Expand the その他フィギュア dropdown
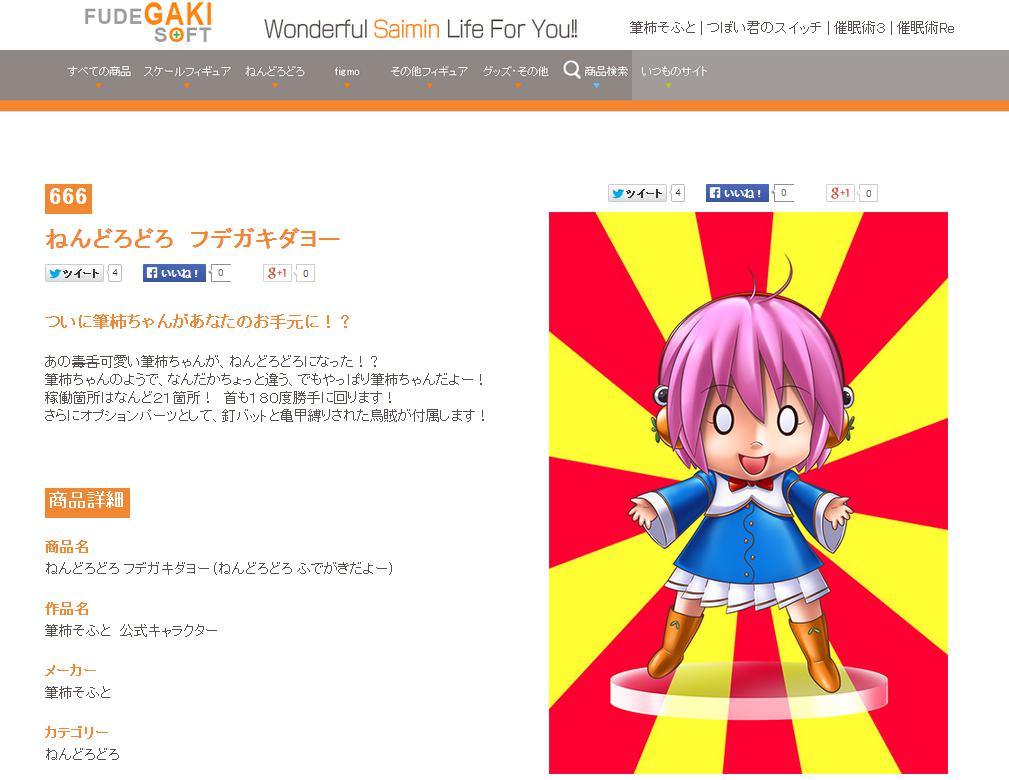The height and width of the screenshot is (780, 1009). tap(429, 71)
